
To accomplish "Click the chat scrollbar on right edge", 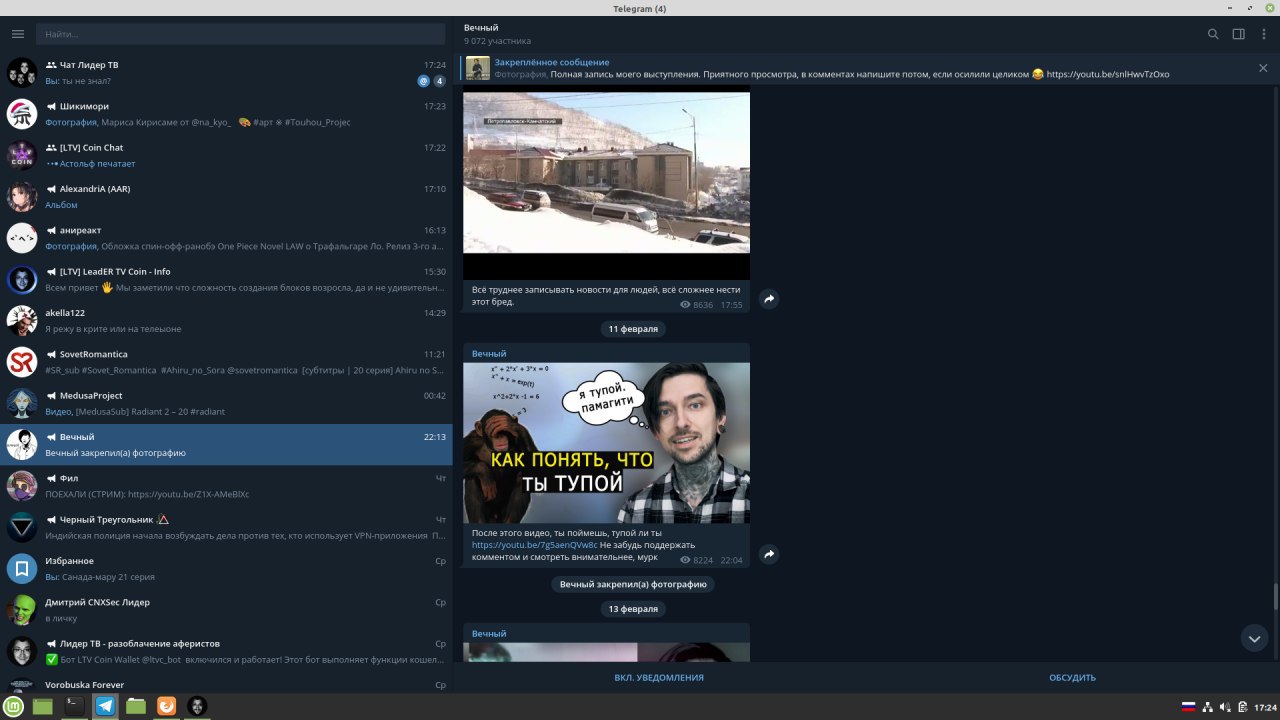I will click(1275, 596).
